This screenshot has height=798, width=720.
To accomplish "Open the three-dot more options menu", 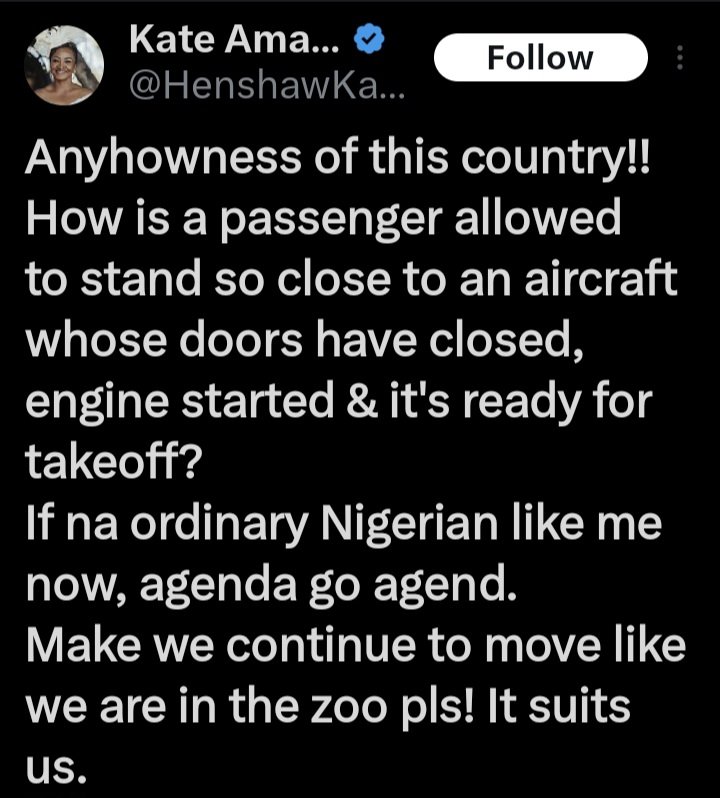I will (x=681, y=59).
